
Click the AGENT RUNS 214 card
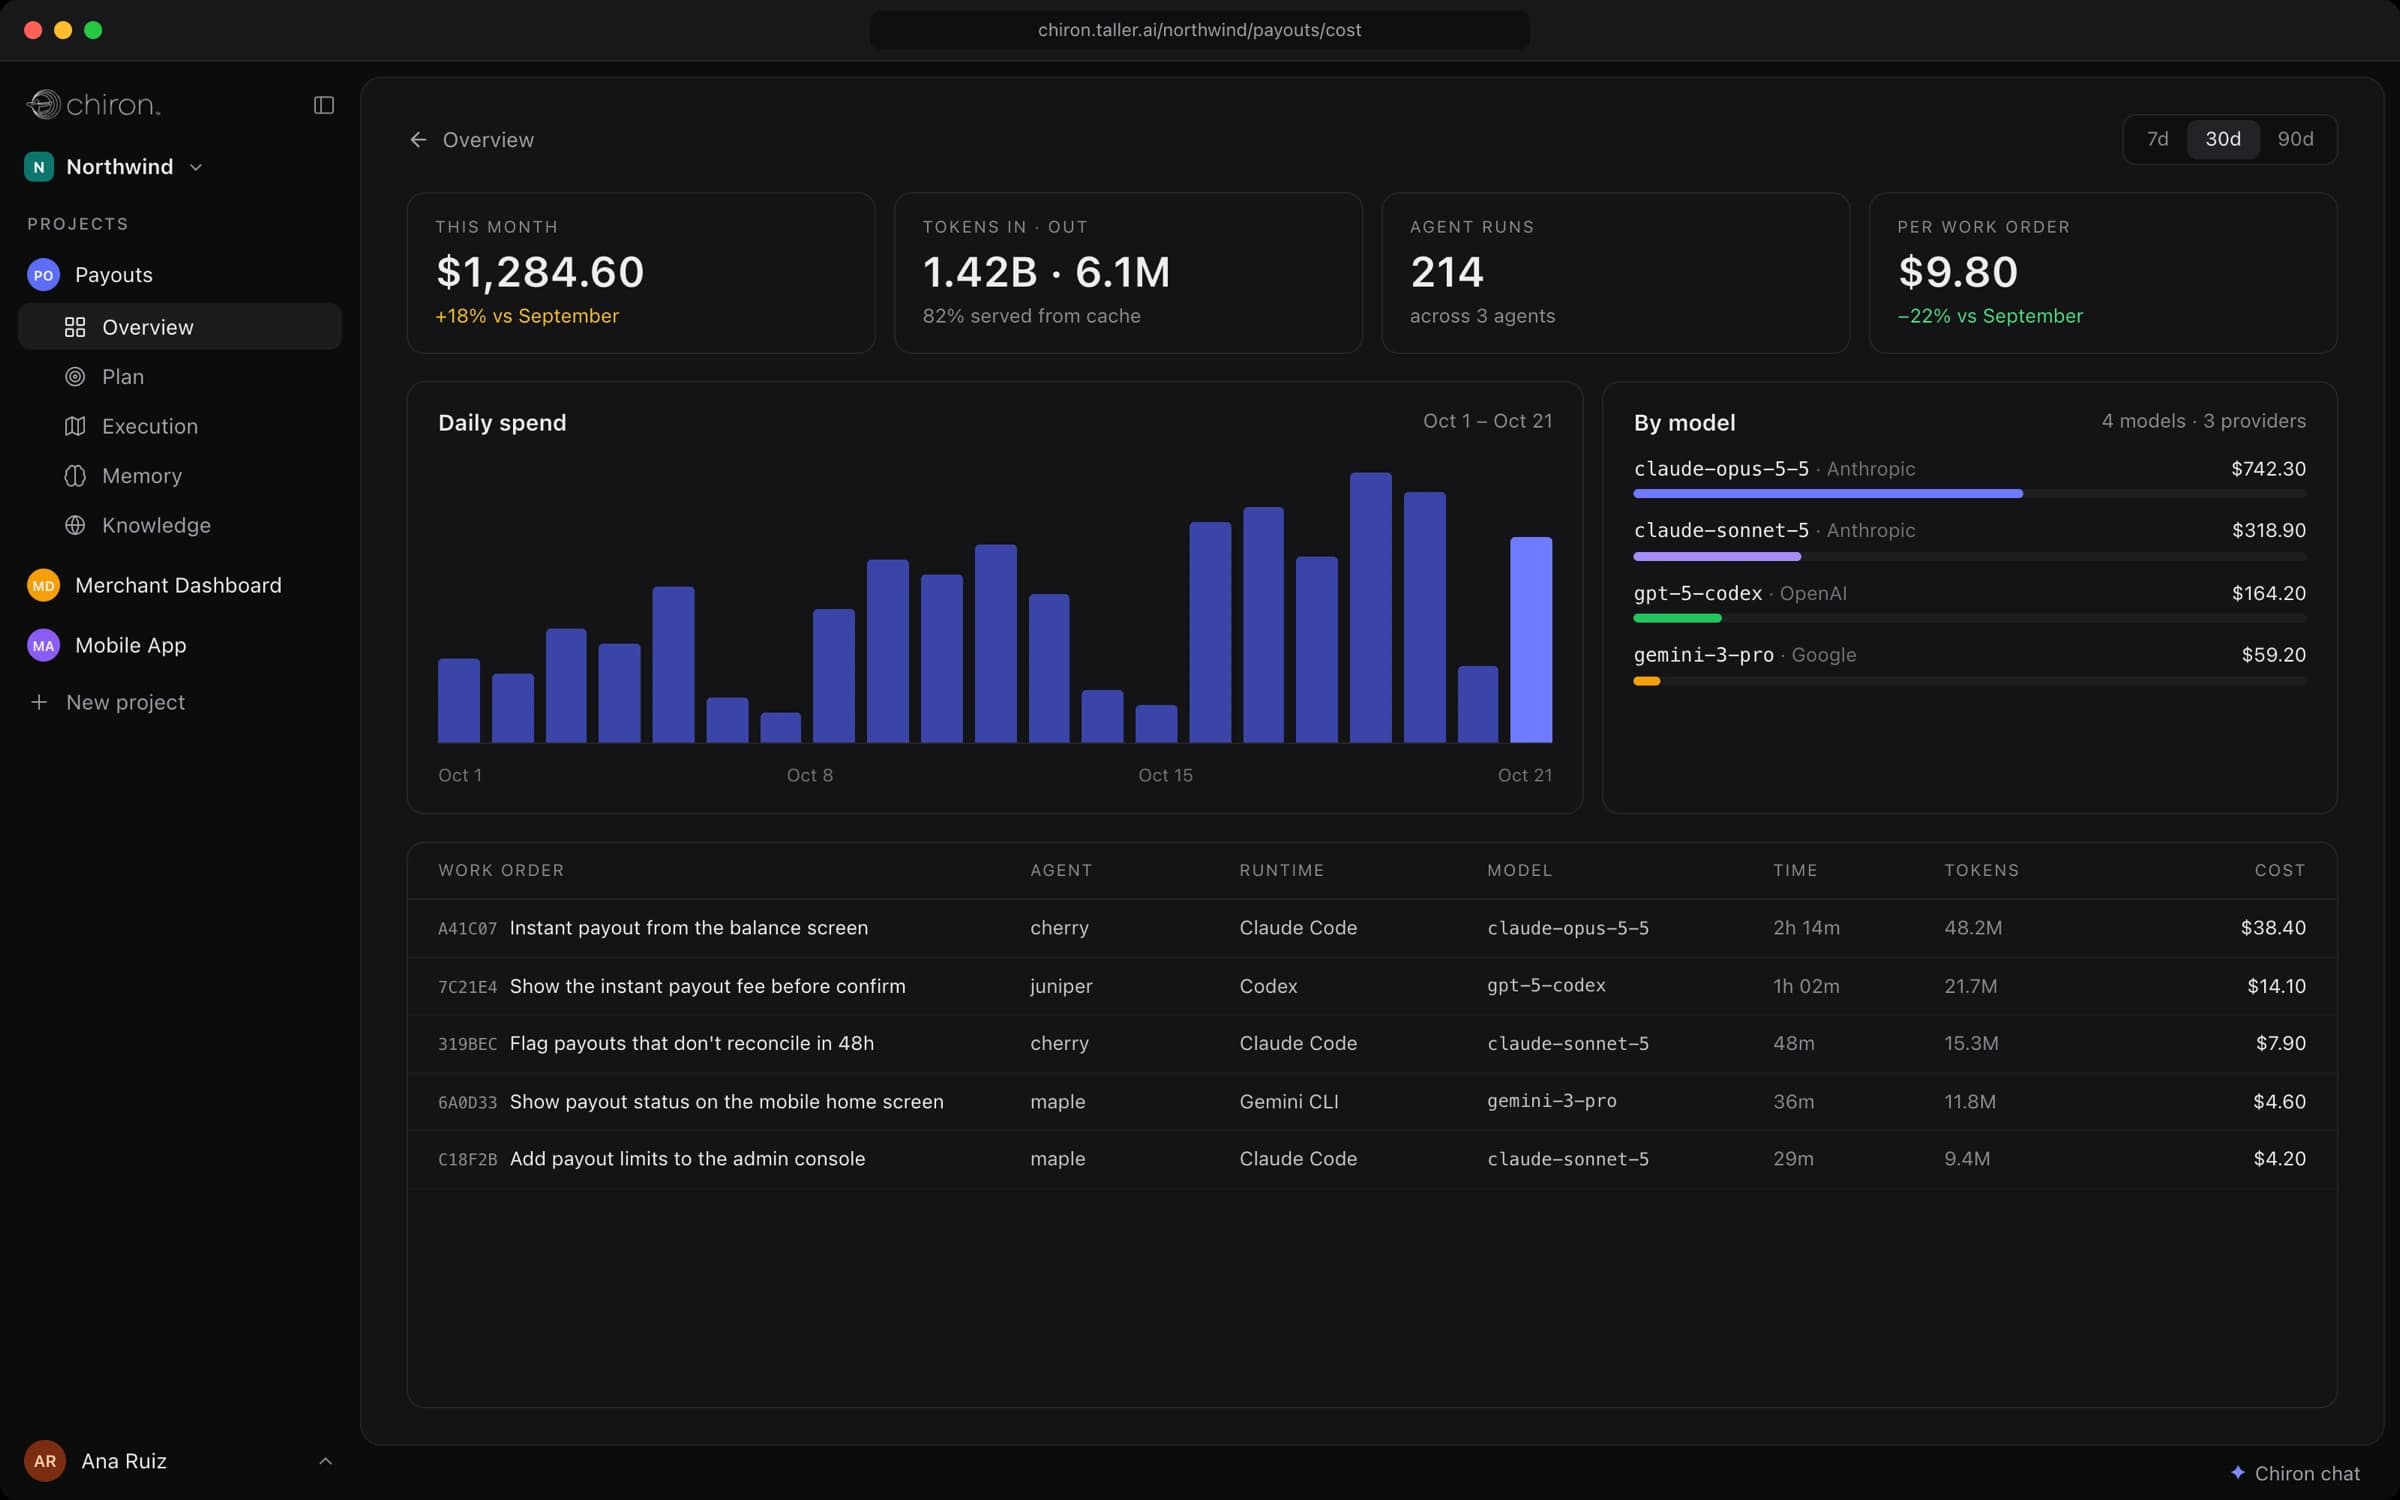(1615, 273)
